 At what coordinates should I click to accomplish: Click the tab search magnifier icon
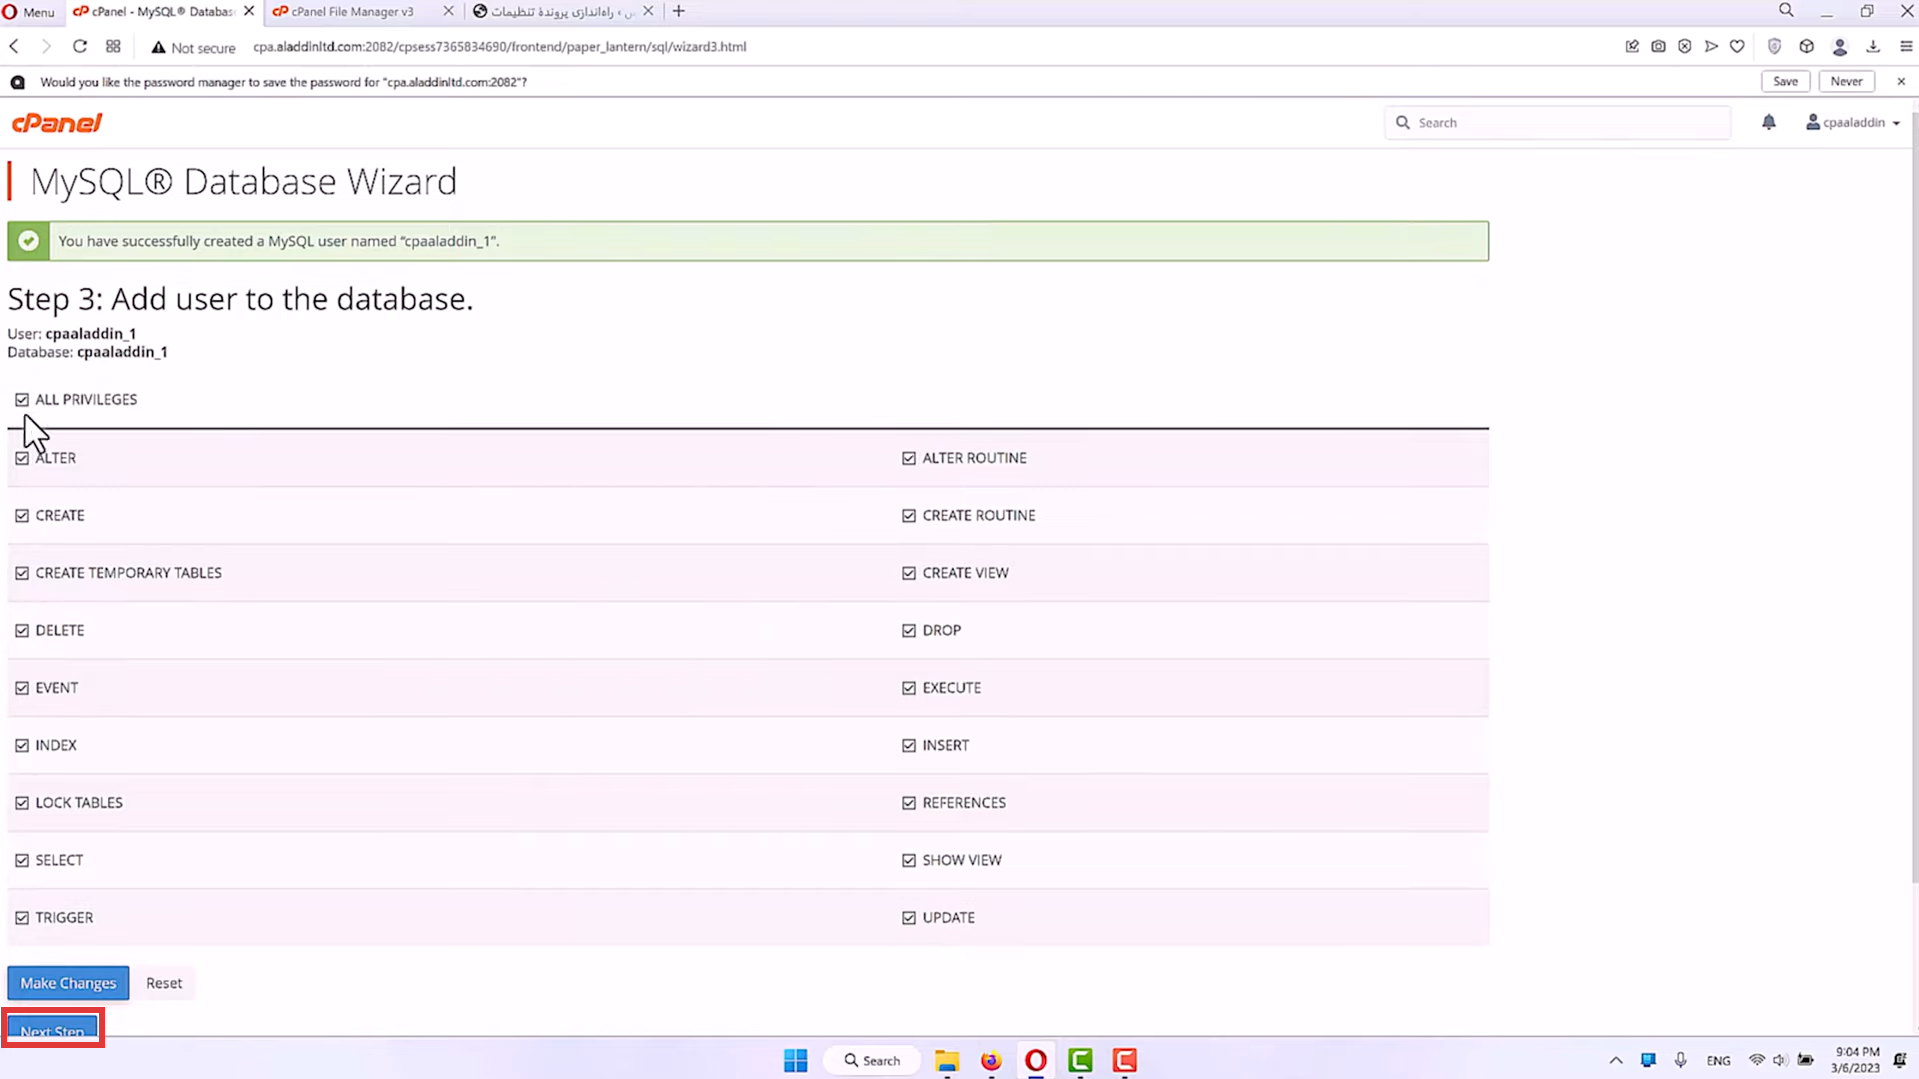point(1786,11)
